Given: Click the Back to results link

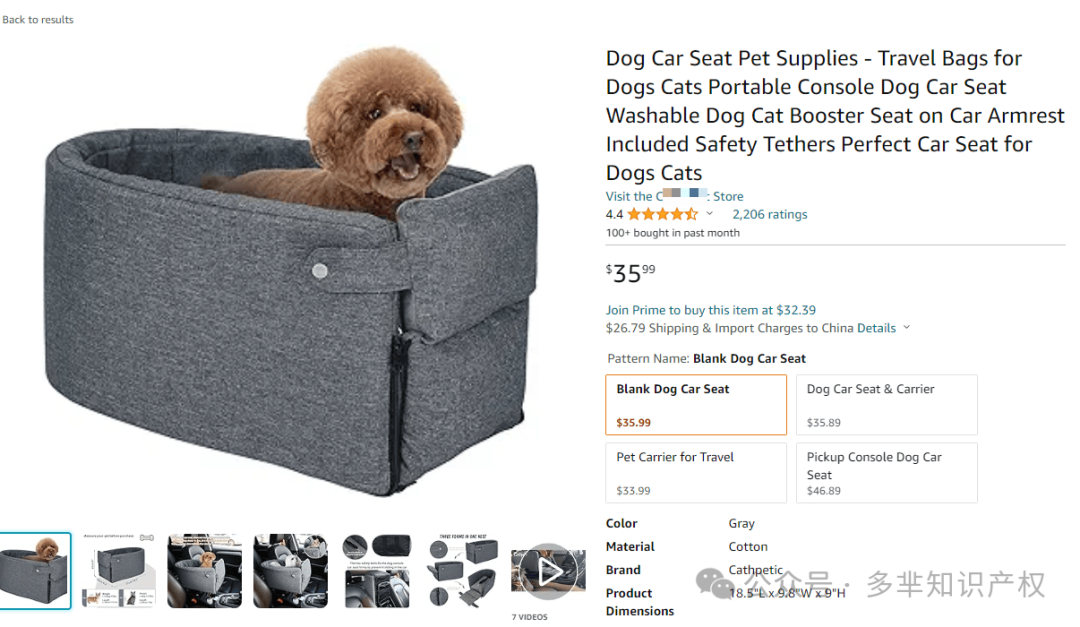Looking at the screenshot, I should (38, 19).
